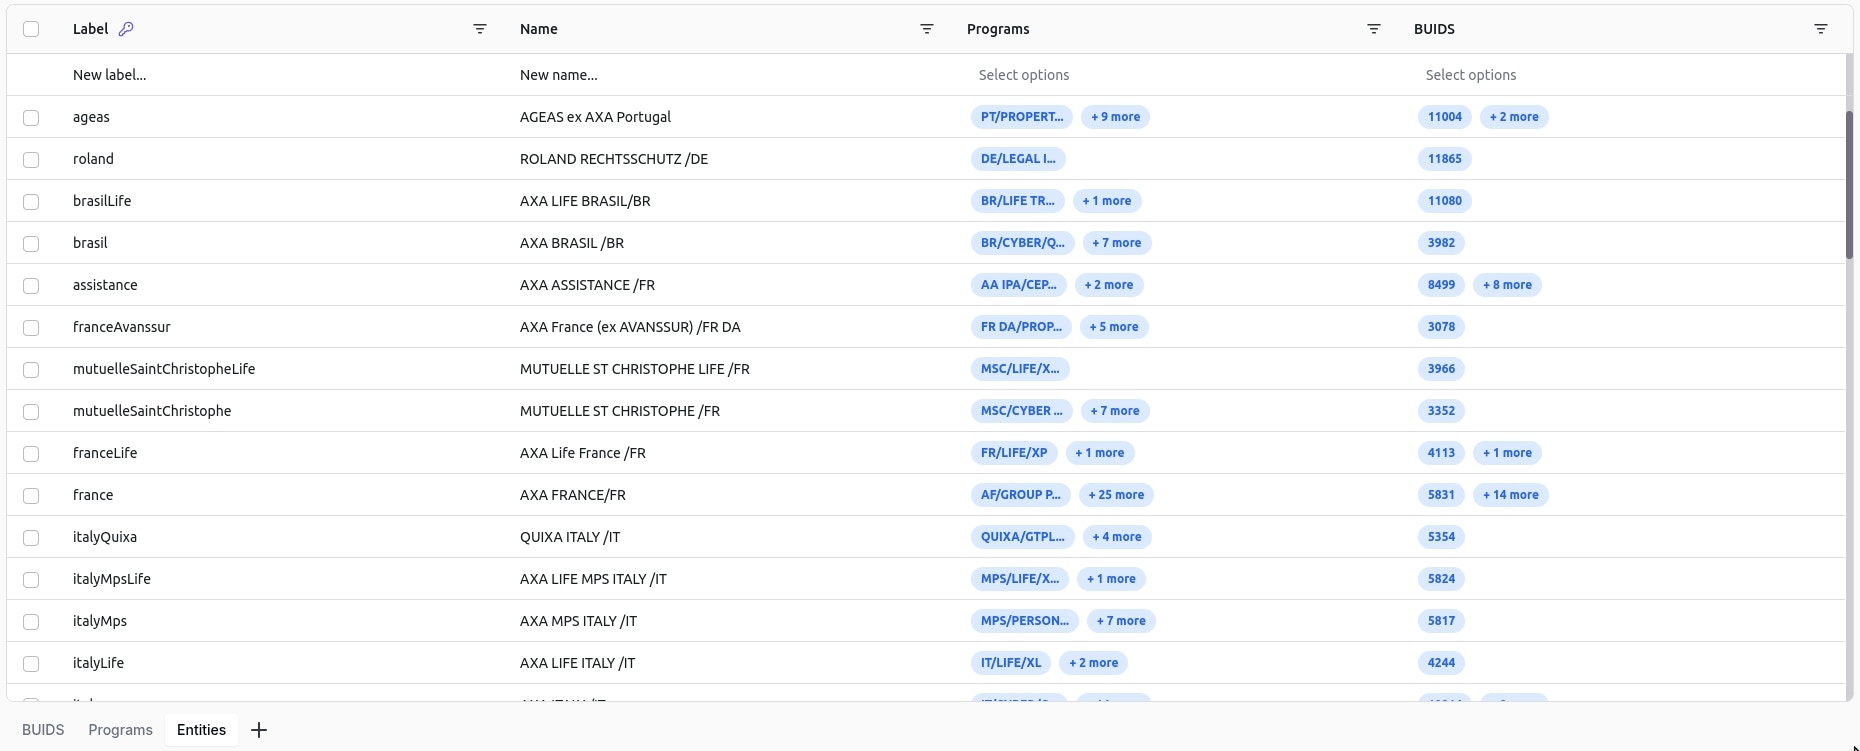Screen dimensions: 1860x751
Task: Click the 3982 BUID tag
Action: pyautogui.click(x=1441, y=243)
